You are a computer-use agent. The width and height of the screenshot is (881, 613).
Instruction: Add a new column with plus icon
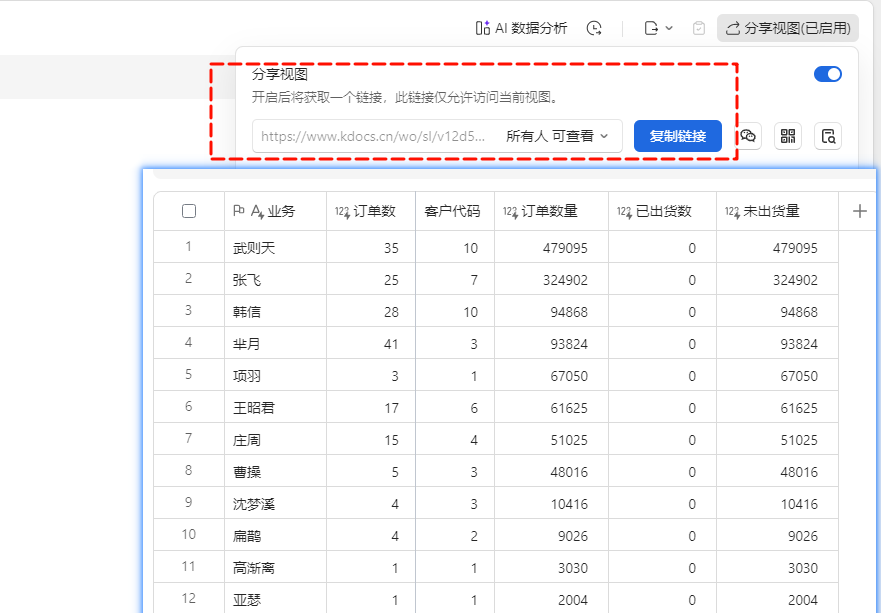click(860, 211)
